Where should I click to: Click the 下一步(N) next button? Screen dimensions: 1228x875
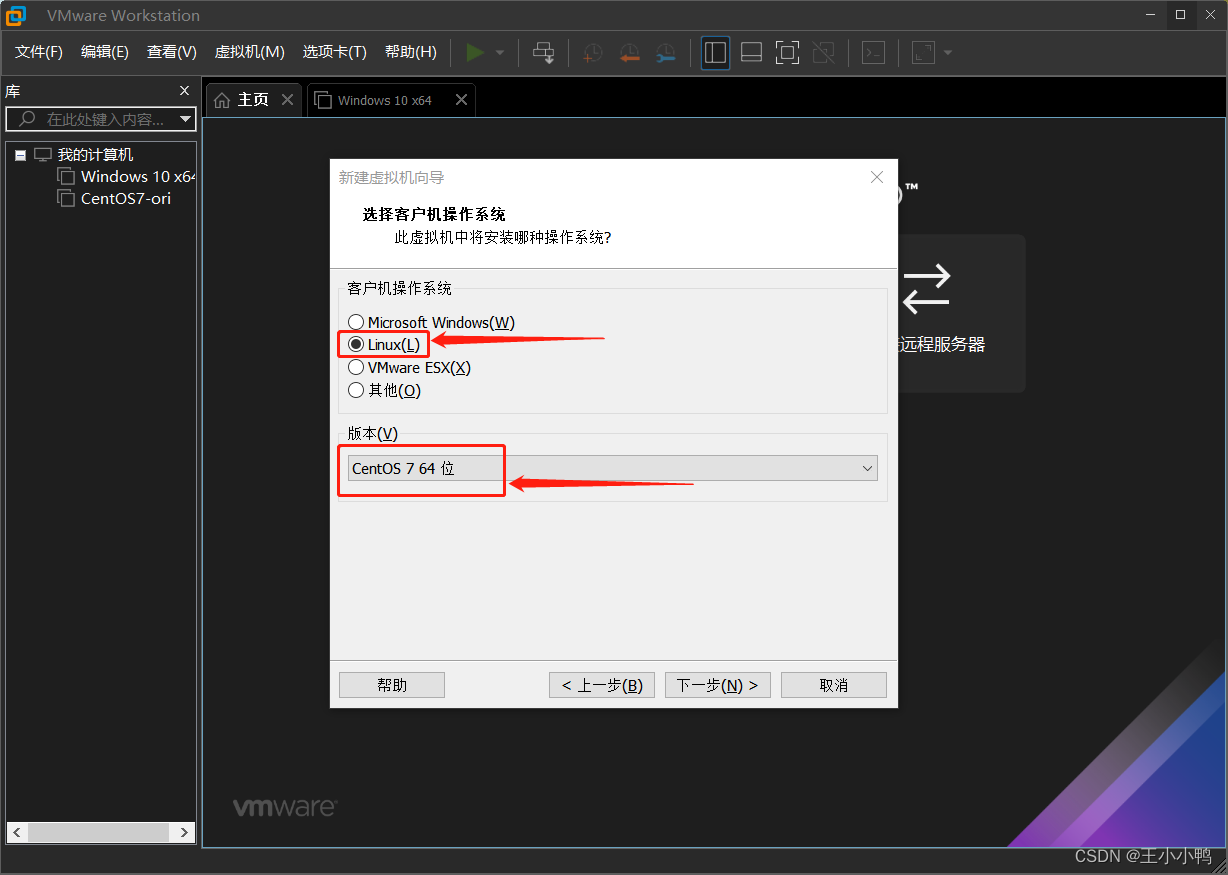(x=717, y=685)
